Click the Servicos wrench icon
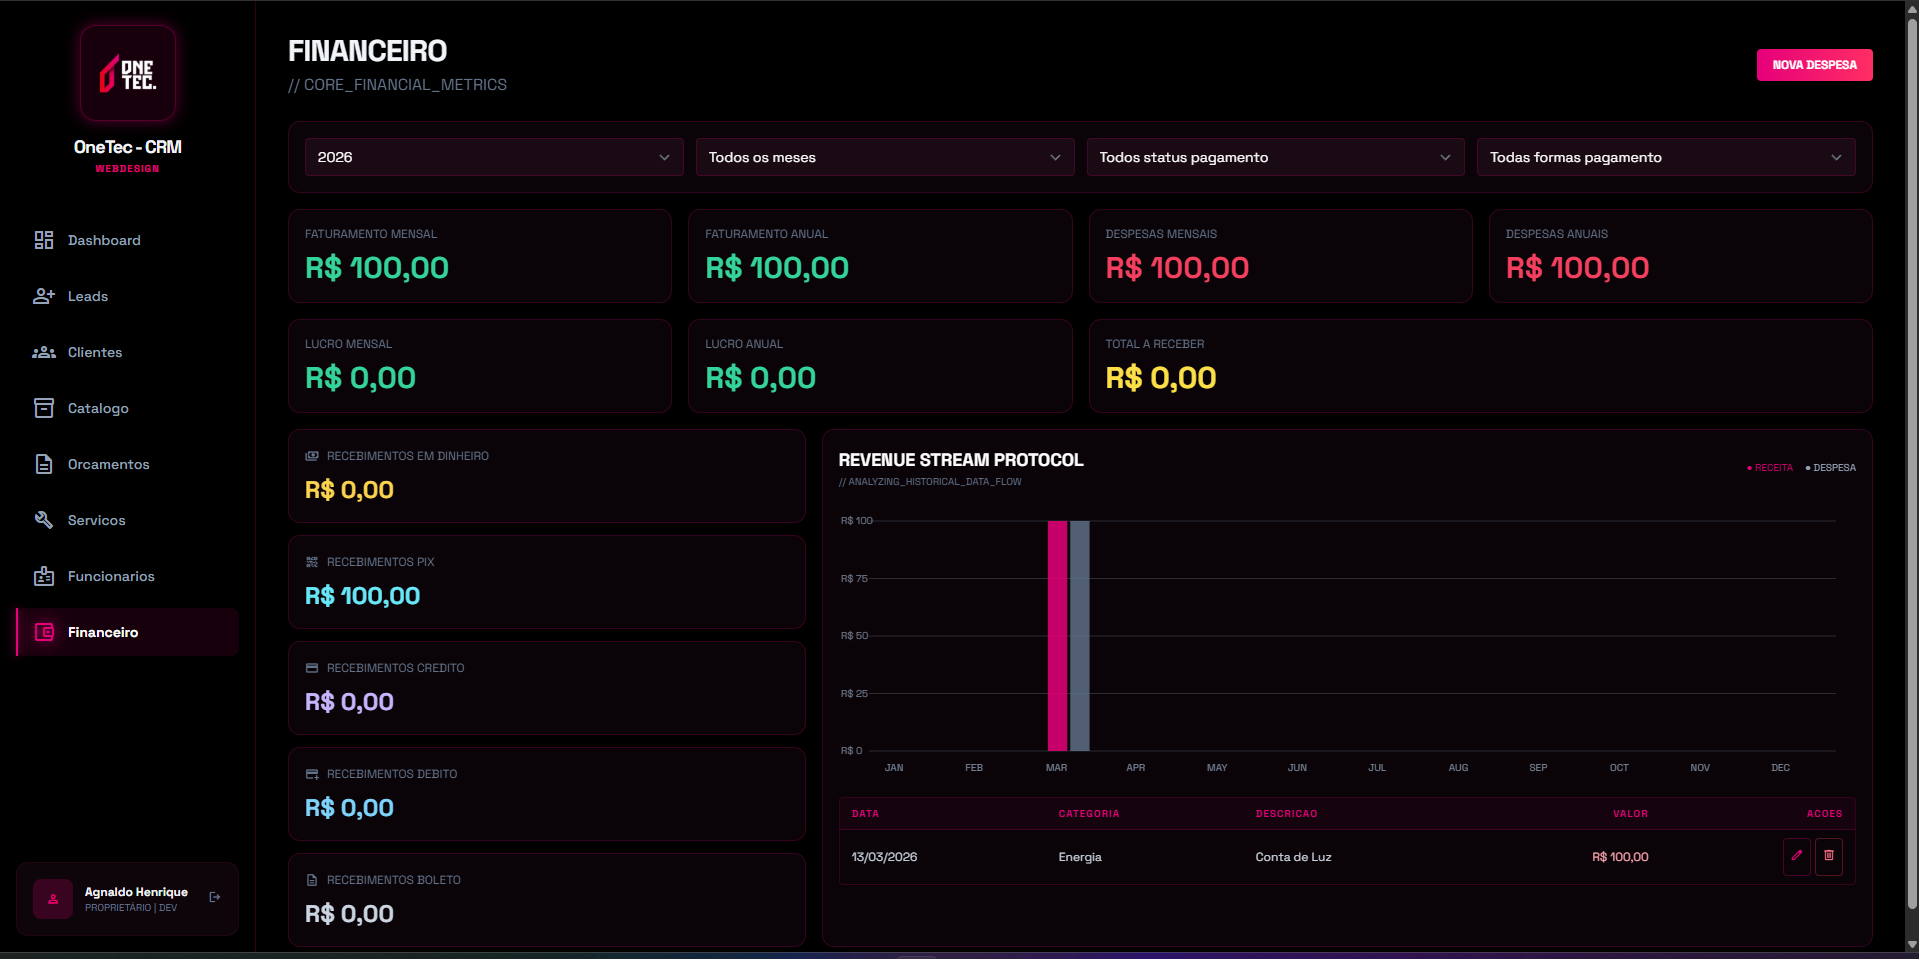The width and height of the screenshot is (1919, 959). [43, 520]
